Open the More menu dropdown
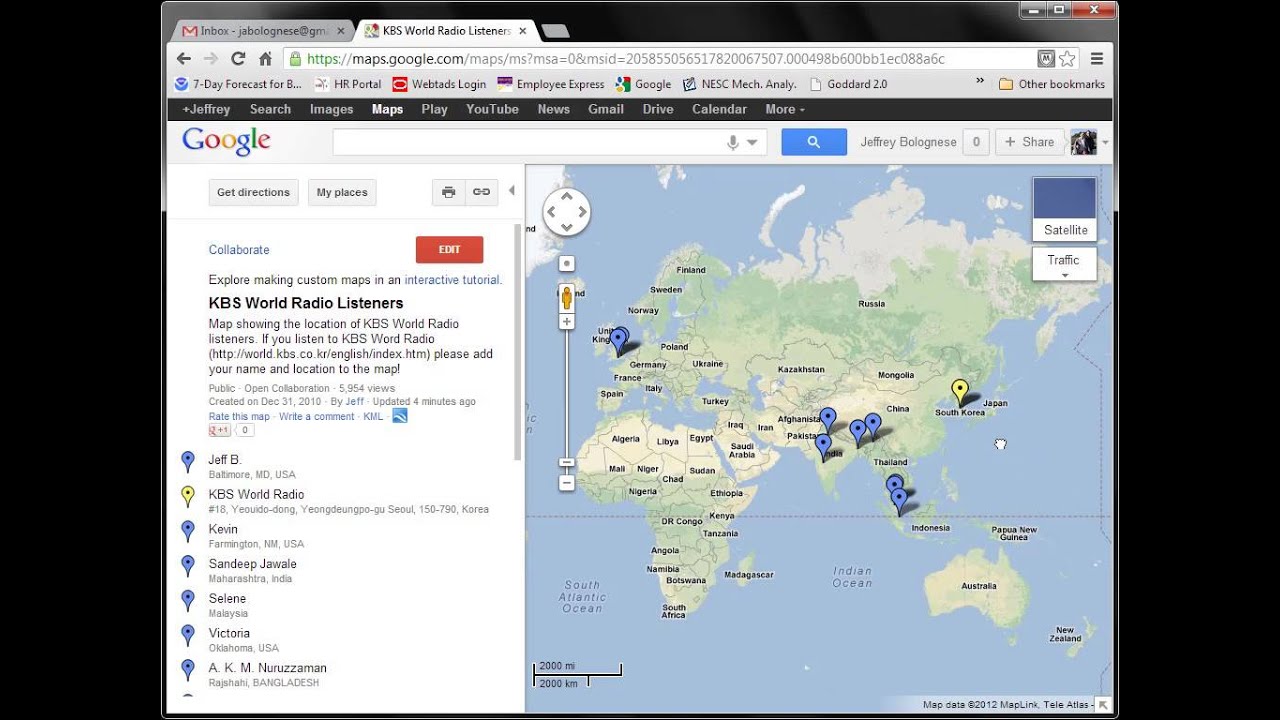This screenshot has height=720, width=1280. tap(785, 109)
